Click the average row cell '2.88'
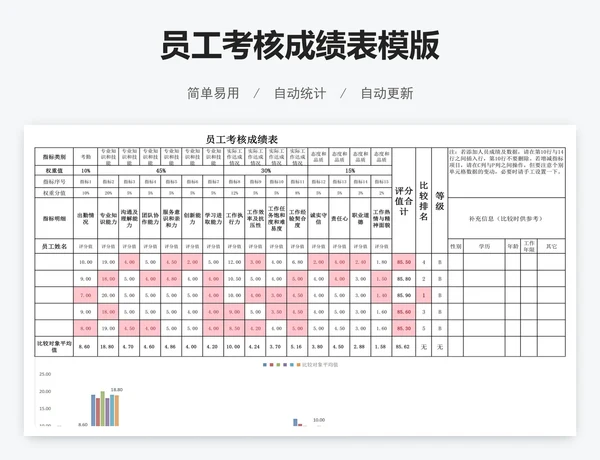Viewport: 600px width, 460px height. point(360,347)
